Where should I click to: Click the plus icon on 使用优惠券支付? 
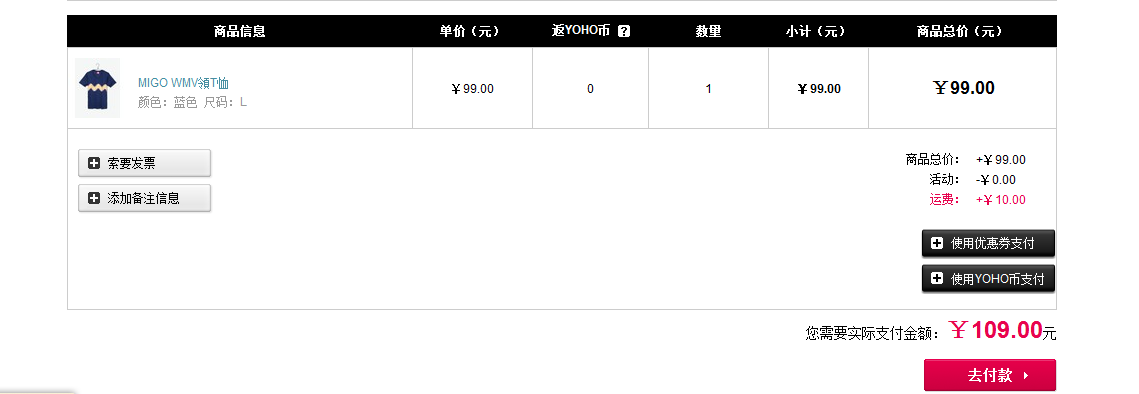coord(937,244)
